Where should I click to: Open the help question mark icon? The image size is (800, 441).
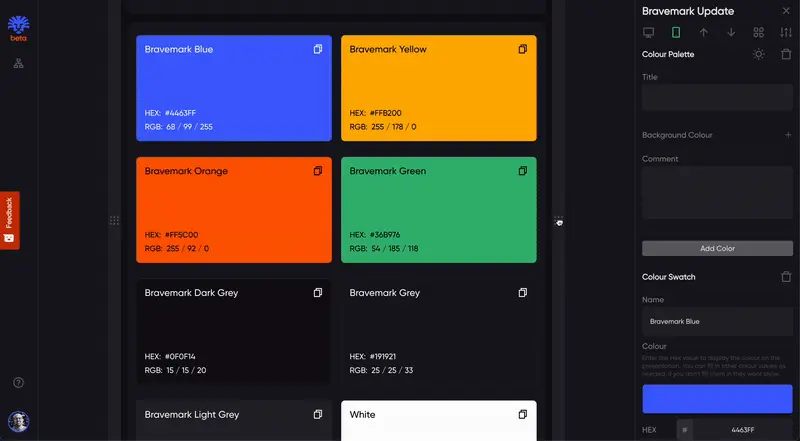[x=18, y=382]
